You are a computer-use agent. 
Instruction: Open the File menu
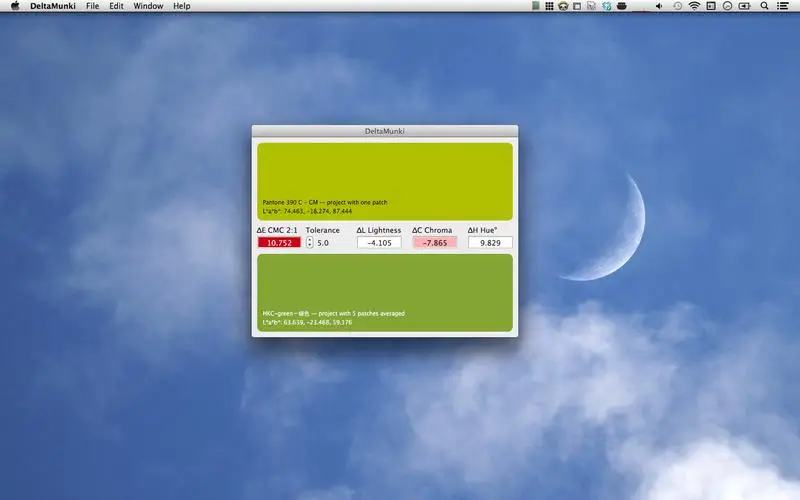click(92, 6)
